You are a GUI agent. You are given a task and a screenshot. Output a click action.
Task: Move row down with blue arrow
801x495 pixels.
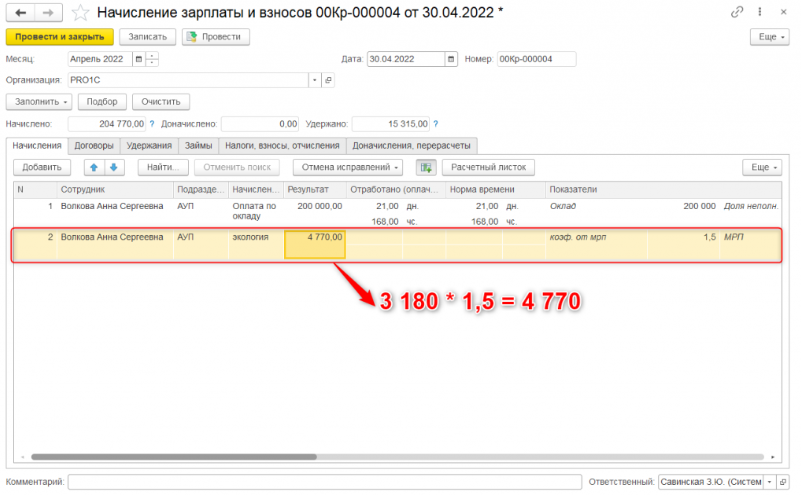click(114, 168)
